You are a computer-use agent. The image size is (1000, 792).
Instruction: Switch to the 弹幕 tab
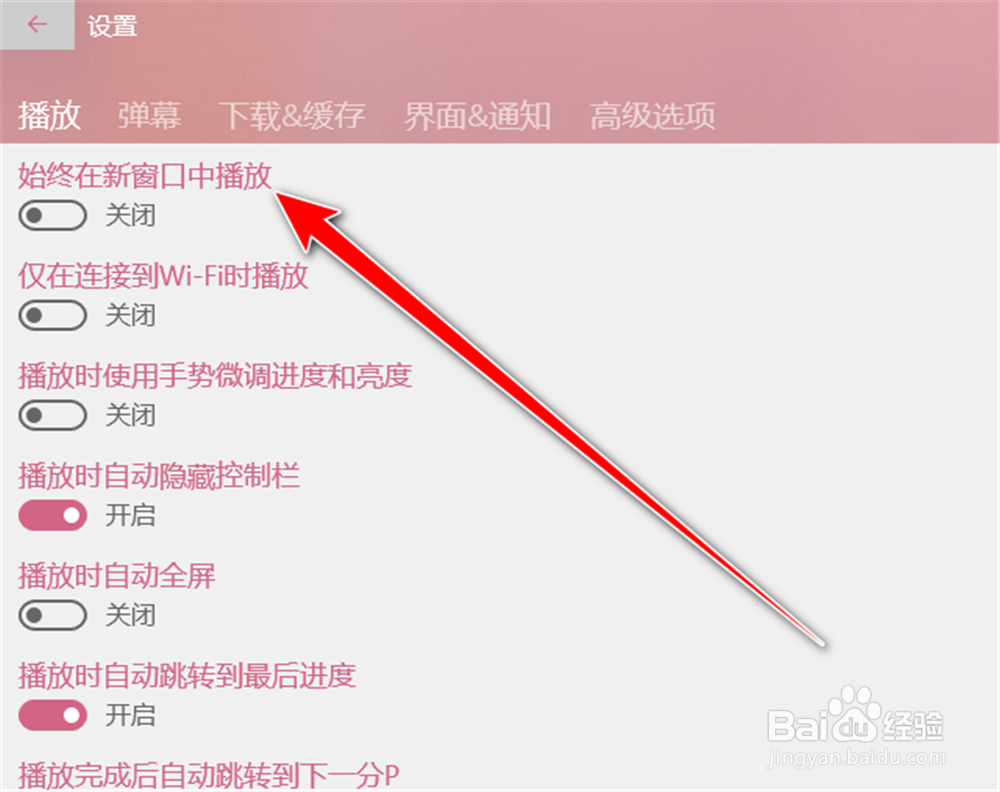(x=149, y=115)
